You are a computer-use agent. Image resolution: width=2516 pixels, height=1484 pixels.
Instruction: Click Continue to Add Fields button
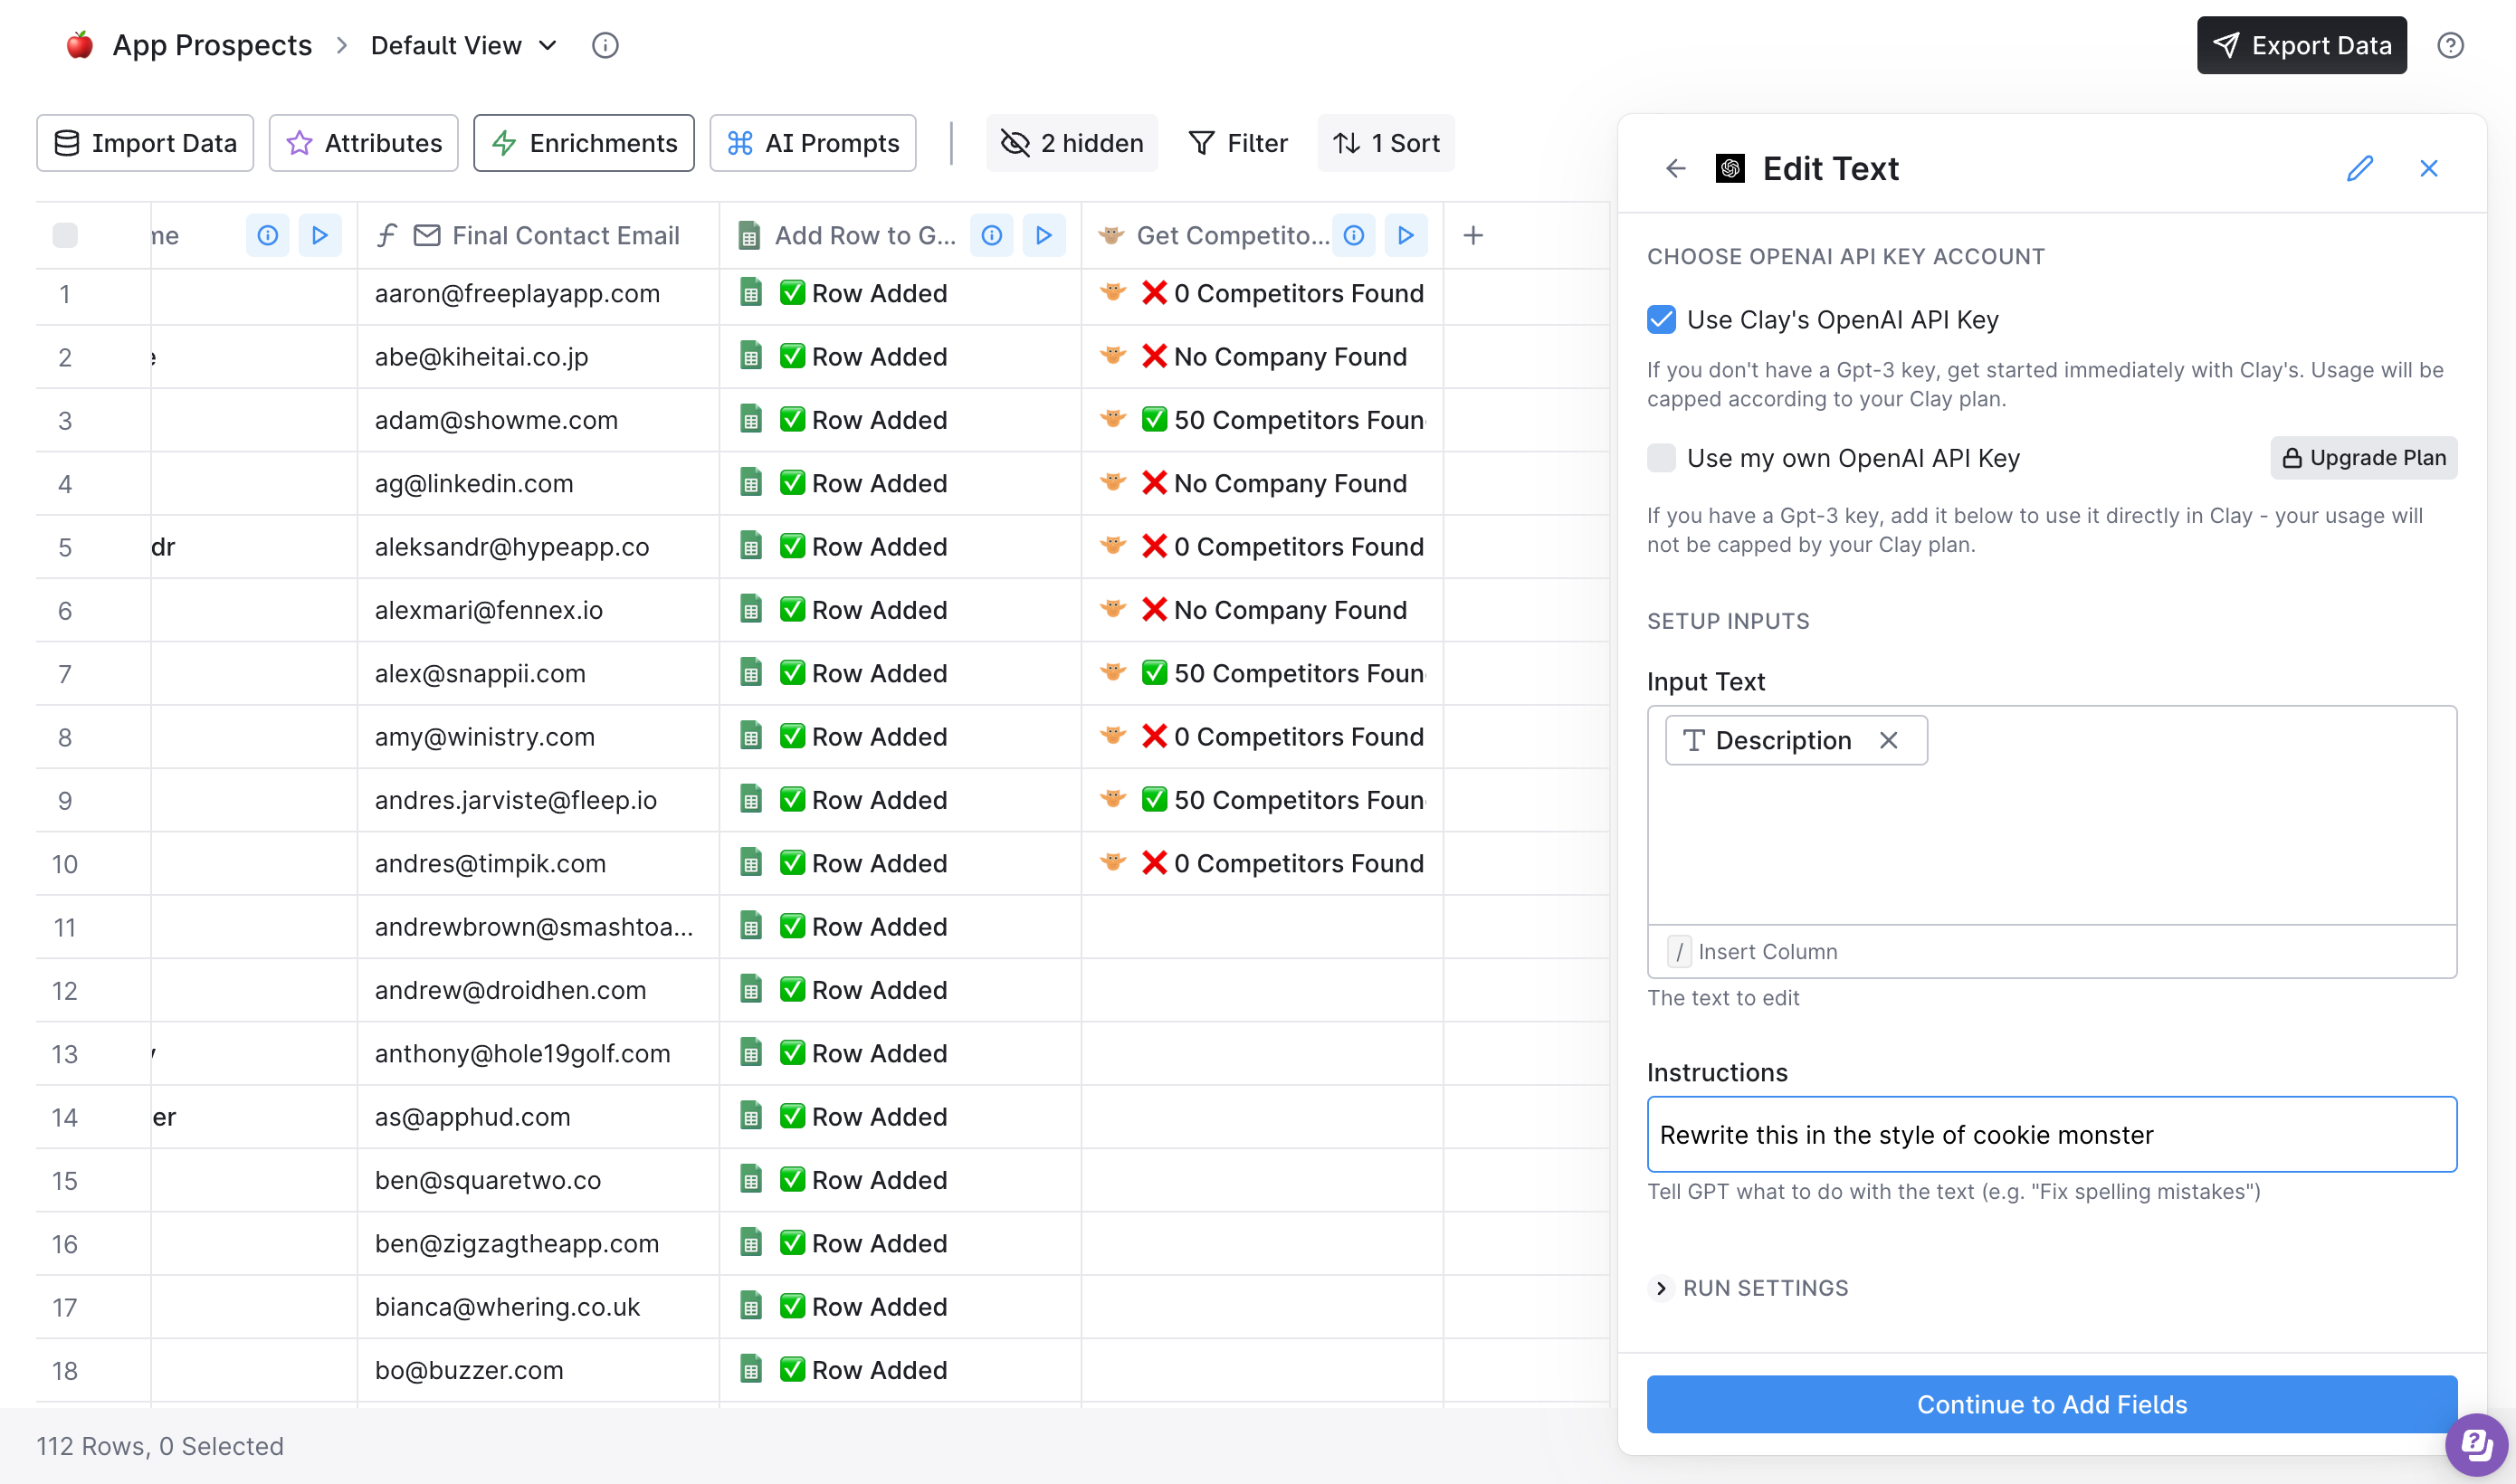tap(2051, 1404)
